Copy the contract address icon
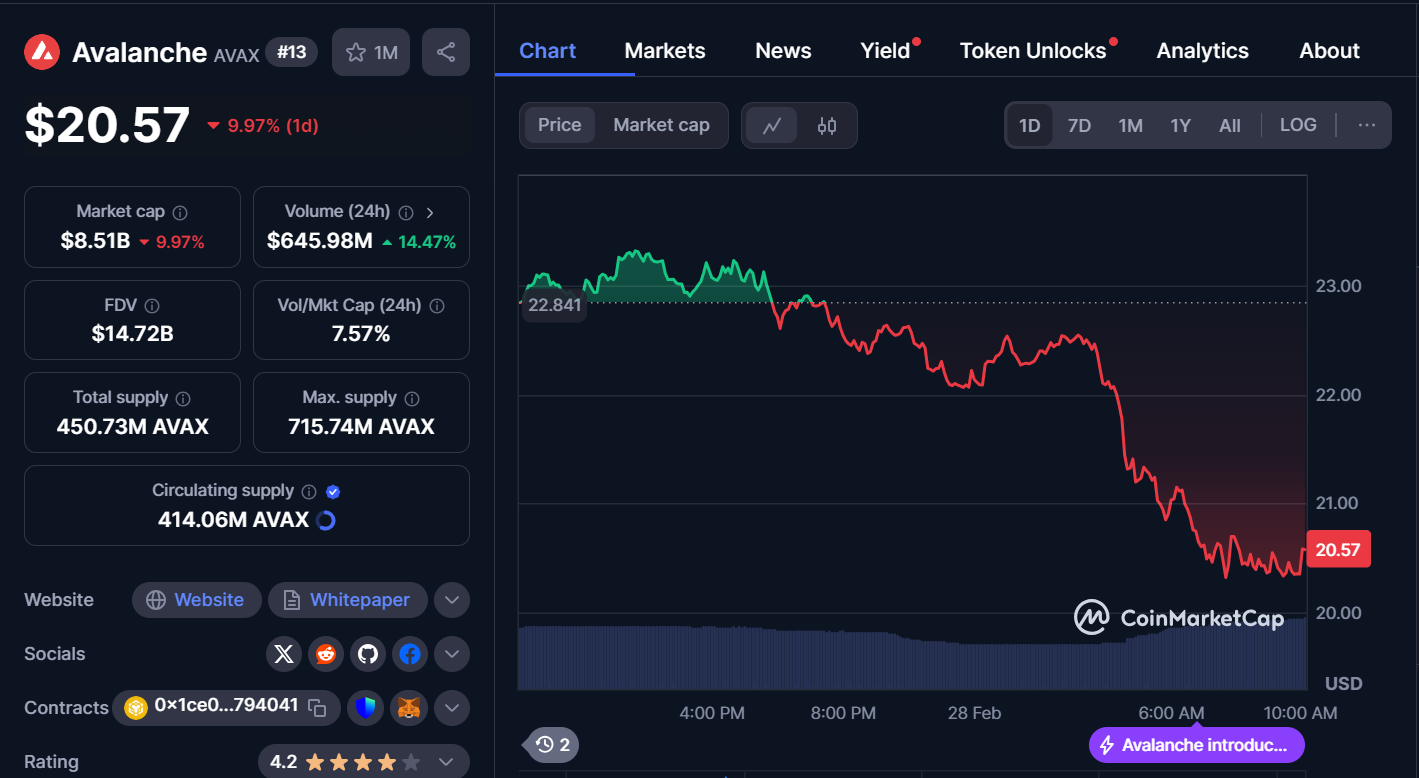 [318, 708]
